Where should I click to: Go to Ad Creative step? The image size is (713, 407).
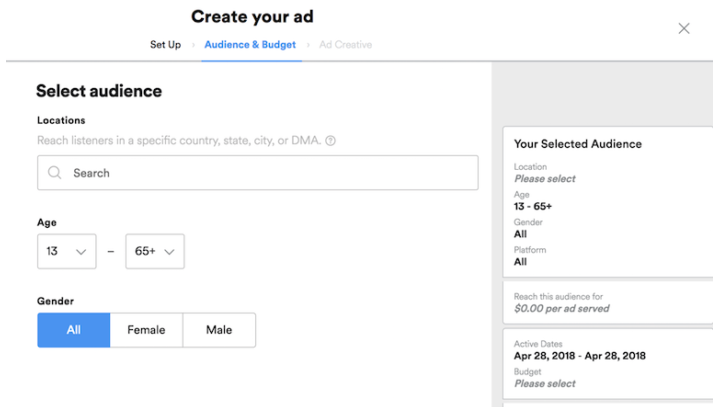[x=346, y=45]
